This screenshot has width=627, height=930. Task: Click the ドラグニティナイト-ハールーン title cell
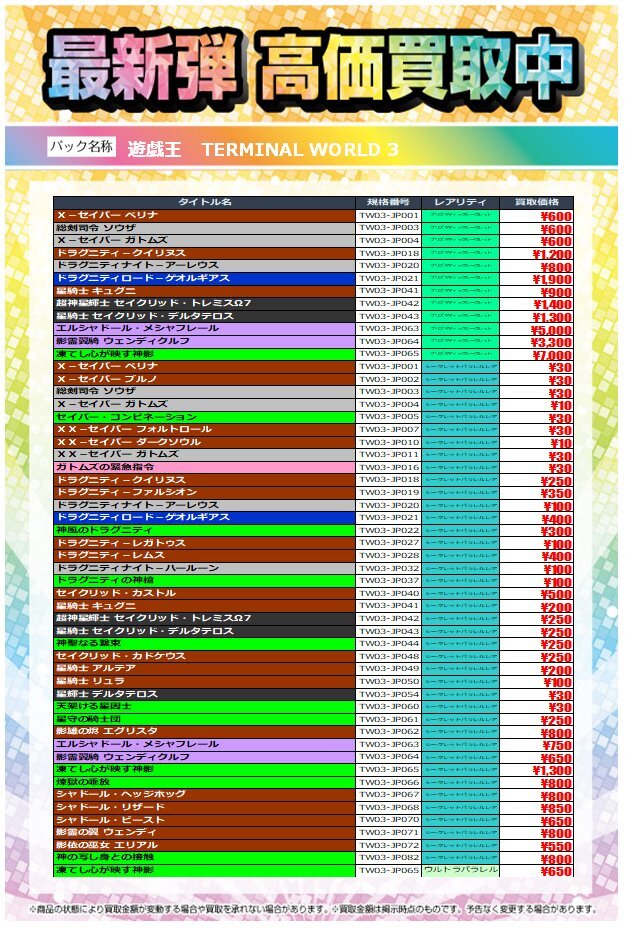pyautogui.click(x=205, y=568)
